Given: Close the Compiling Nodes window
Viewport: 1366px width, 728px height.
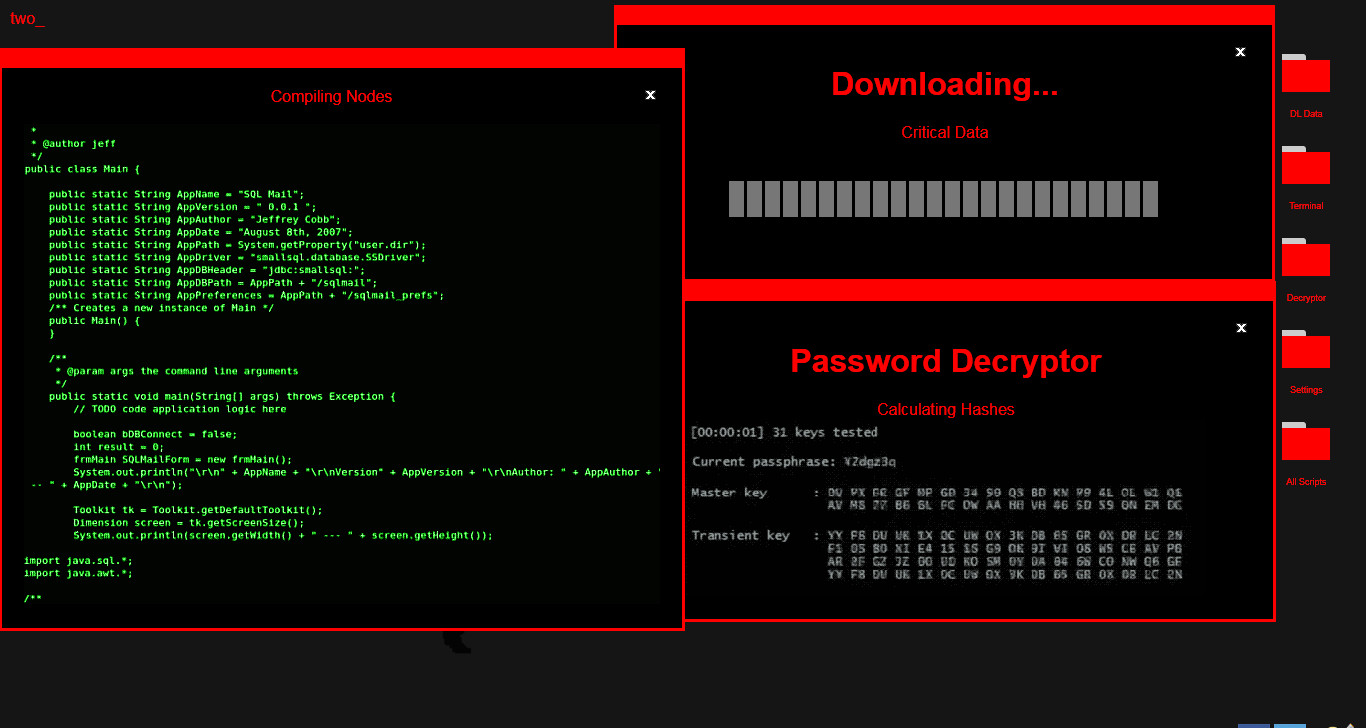Looking at the screenshot, I should coord(650,95).
